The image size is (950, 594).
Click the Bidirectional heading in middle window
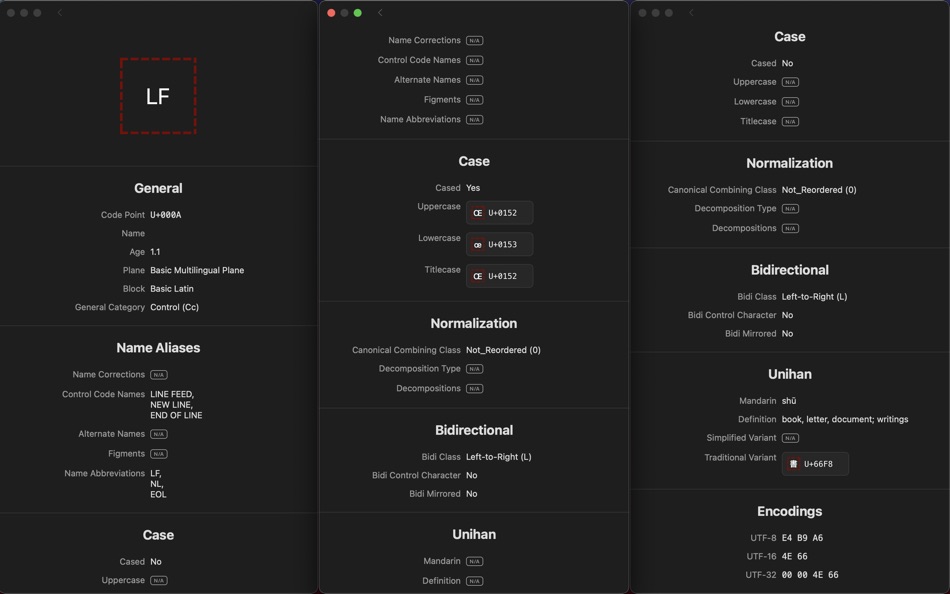pos(474,430)
